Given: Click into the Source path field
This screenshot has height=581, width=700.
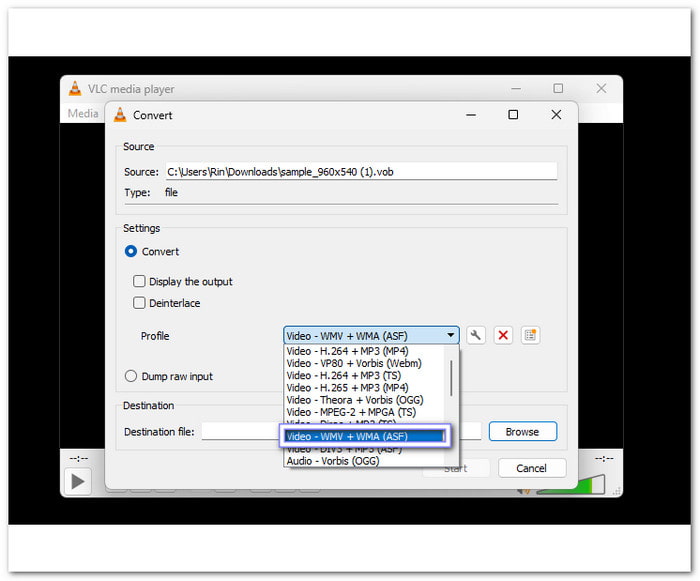Looking at the screenshot, I should tap(361, 171).
